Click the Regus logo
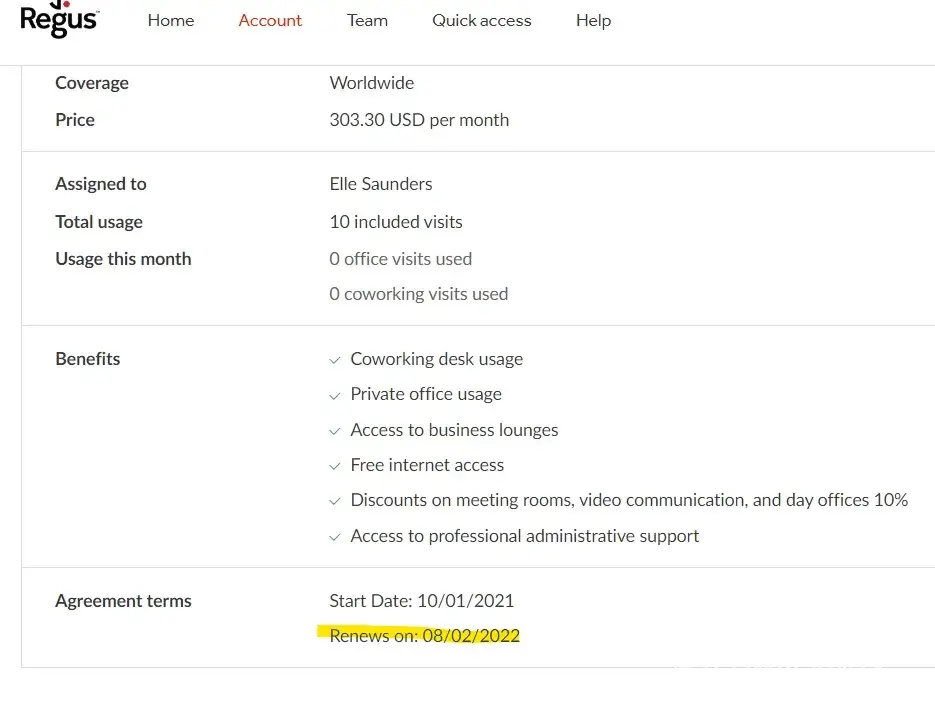Viewport: 935px width, 722px height. pos(59,19)
